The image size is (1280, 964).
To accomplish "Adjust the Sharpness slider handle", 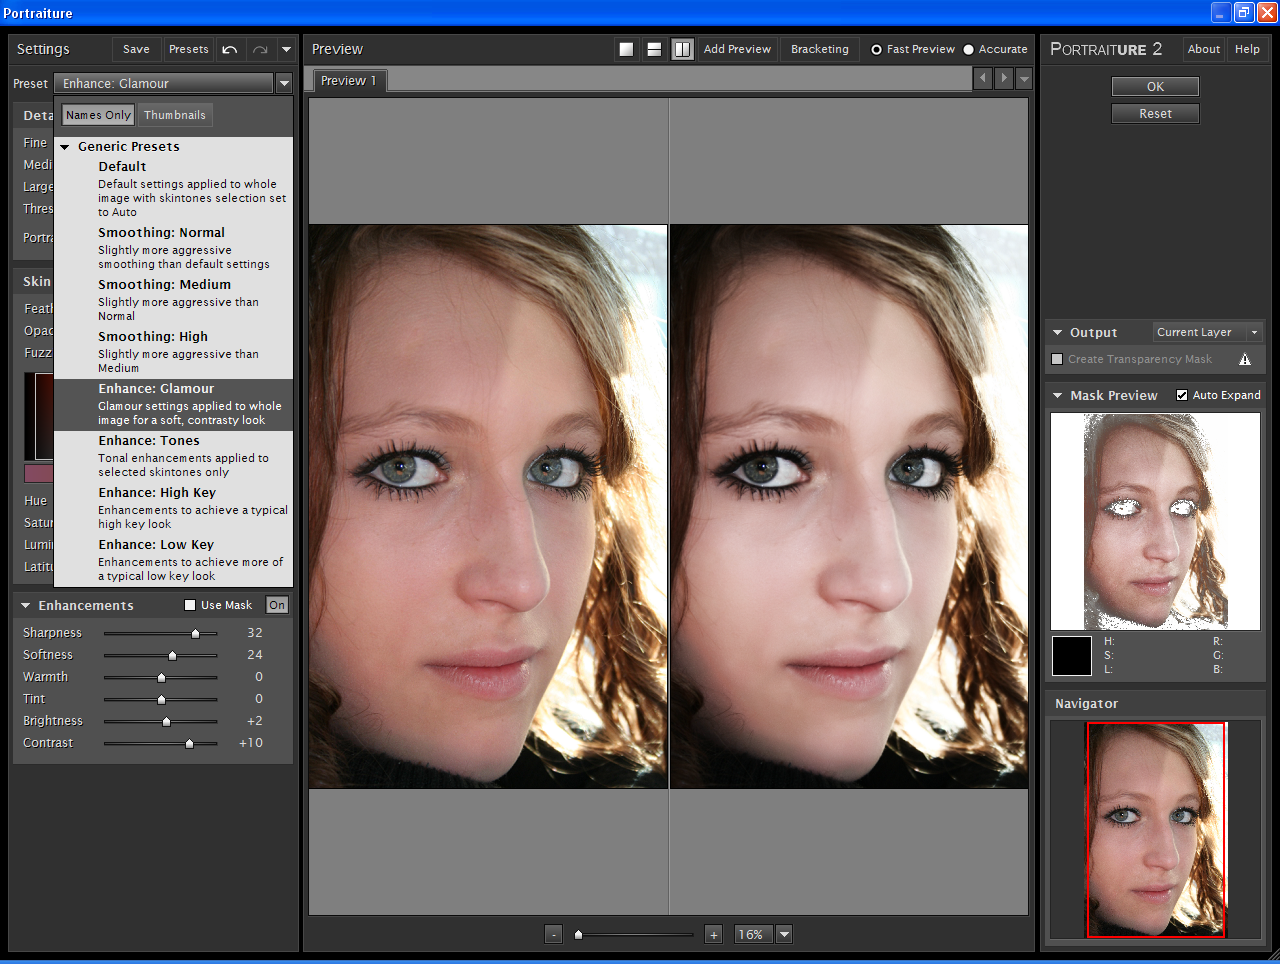I will tap(196, 632).
